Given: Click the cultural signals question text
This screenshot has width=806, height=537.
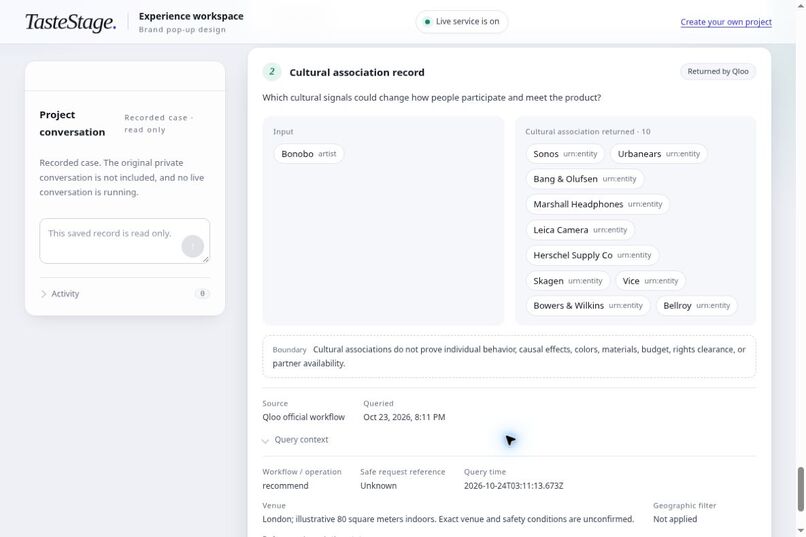Looking at the screenshot, I should (431, 98).
